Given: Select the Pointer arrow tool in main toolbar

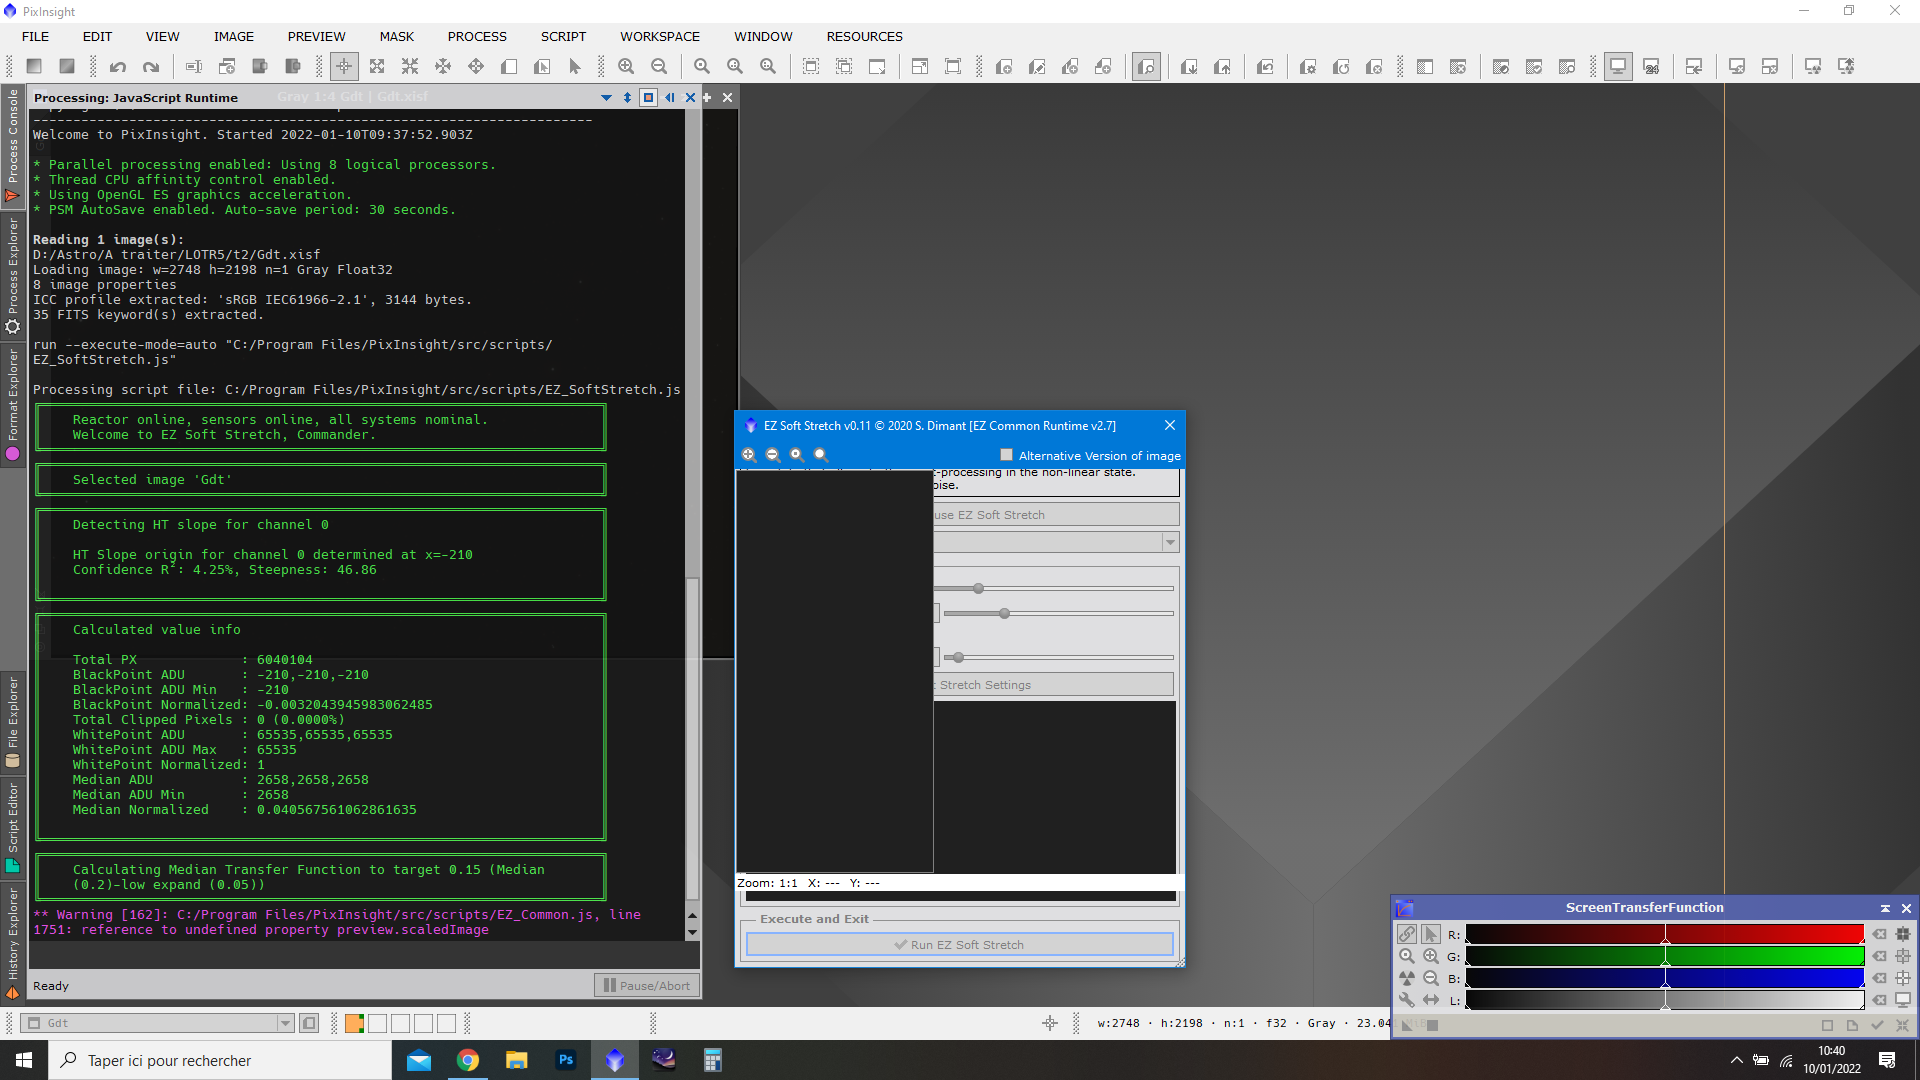Looking at the screenshot, I should [x=575, y=67].
